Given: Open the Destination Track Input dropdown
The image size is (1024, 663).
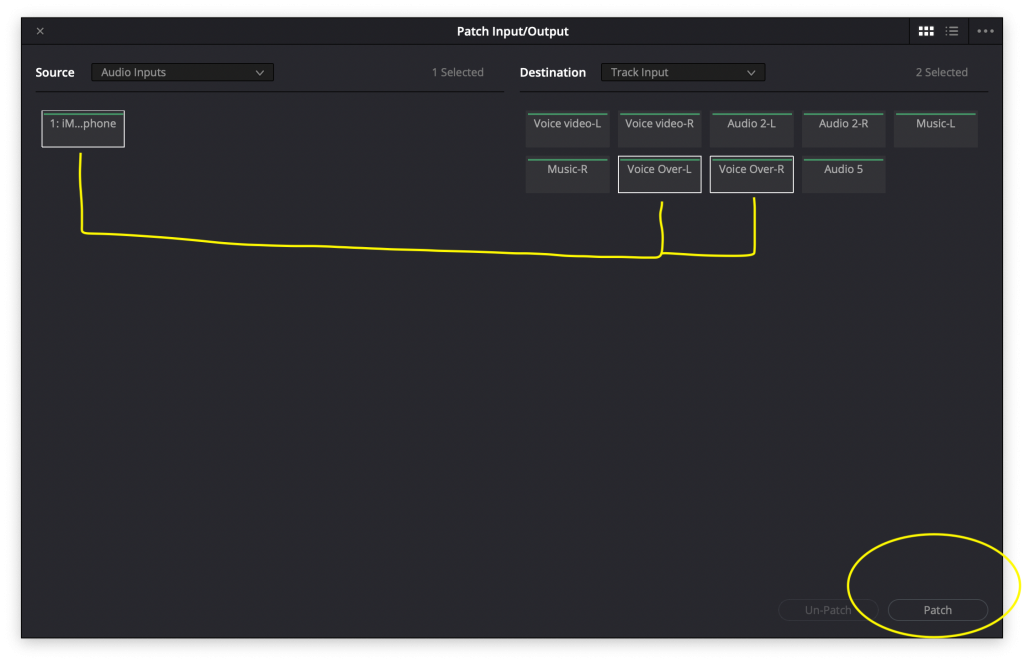Looking at the screenshot, I should point(682,72).
